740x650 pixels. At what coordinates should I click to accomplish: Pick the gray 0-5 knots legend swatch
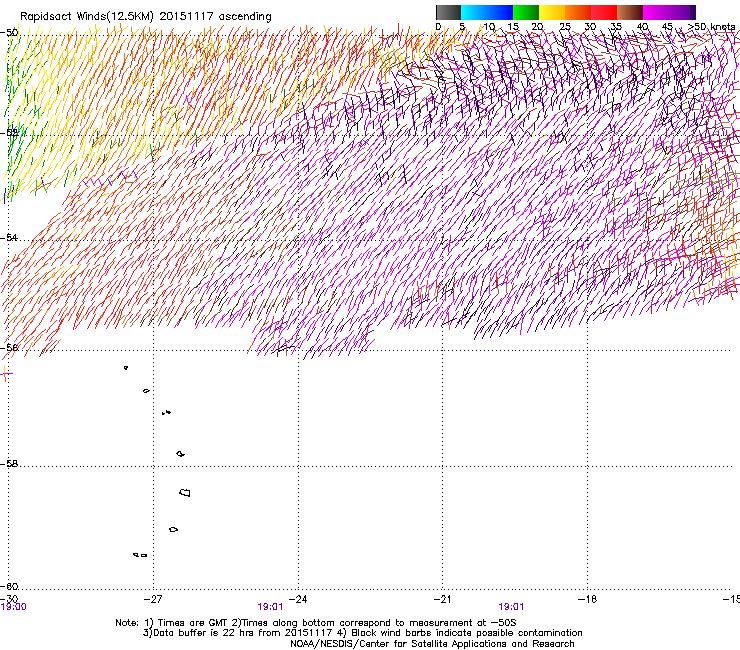point(448,12)
